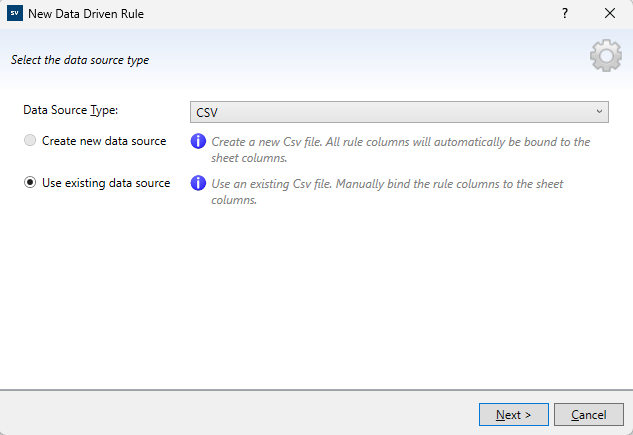Click the chevron arrow of the CSV dropdown

click(599, 111)
